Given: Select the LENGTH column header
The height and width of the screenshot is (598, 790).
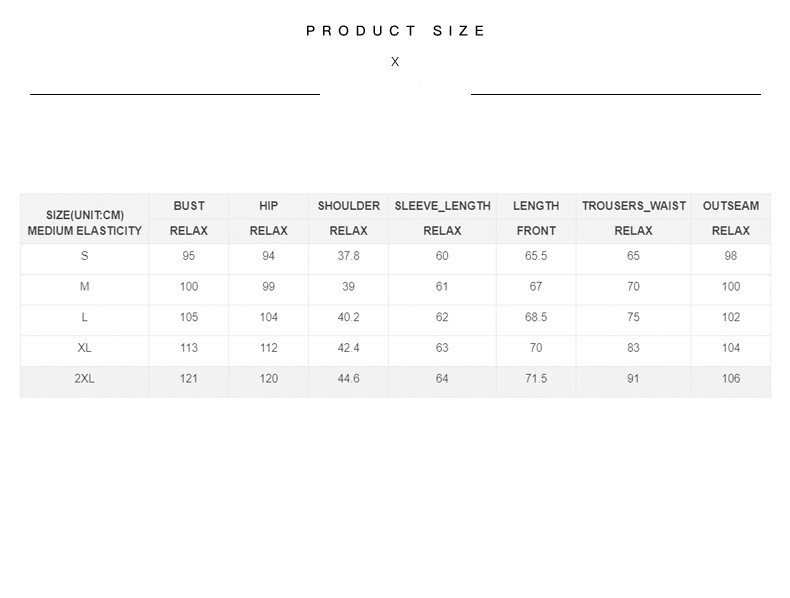Looking at the screenshot, I should pos(536,206).
